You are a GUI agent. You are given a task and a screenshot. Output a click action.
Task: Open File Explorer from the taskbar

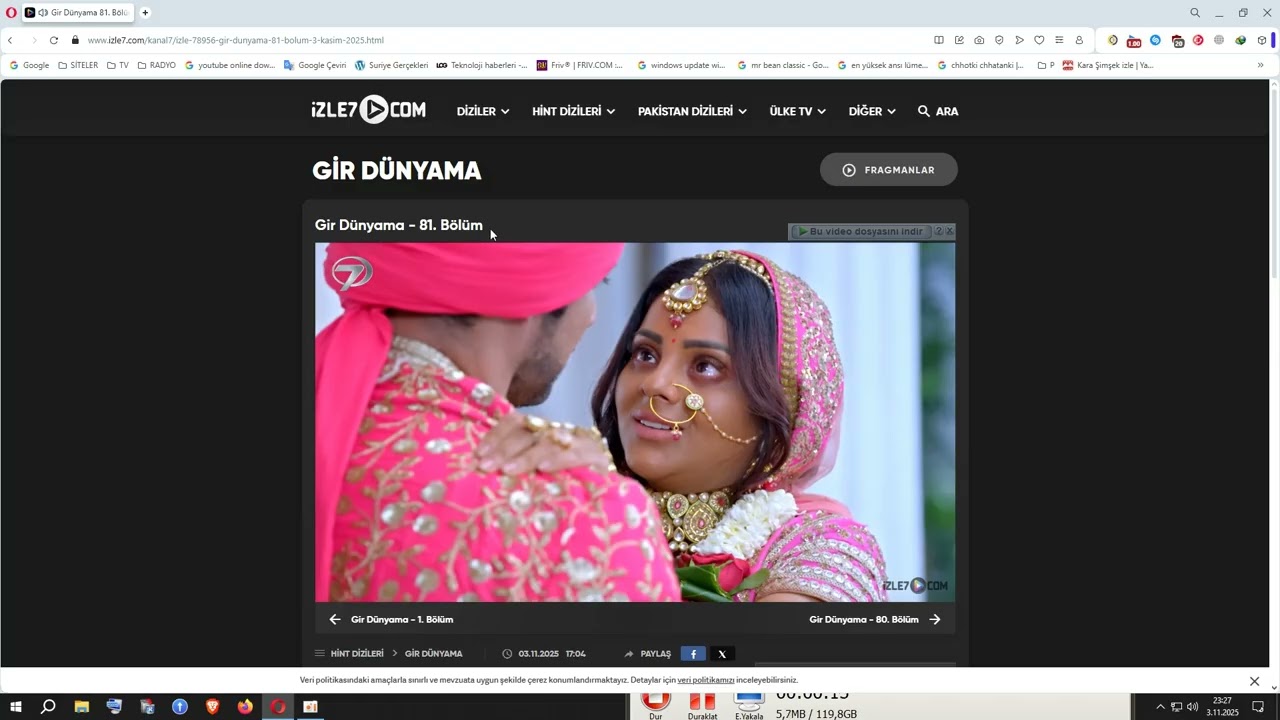[x=82, y=707]
